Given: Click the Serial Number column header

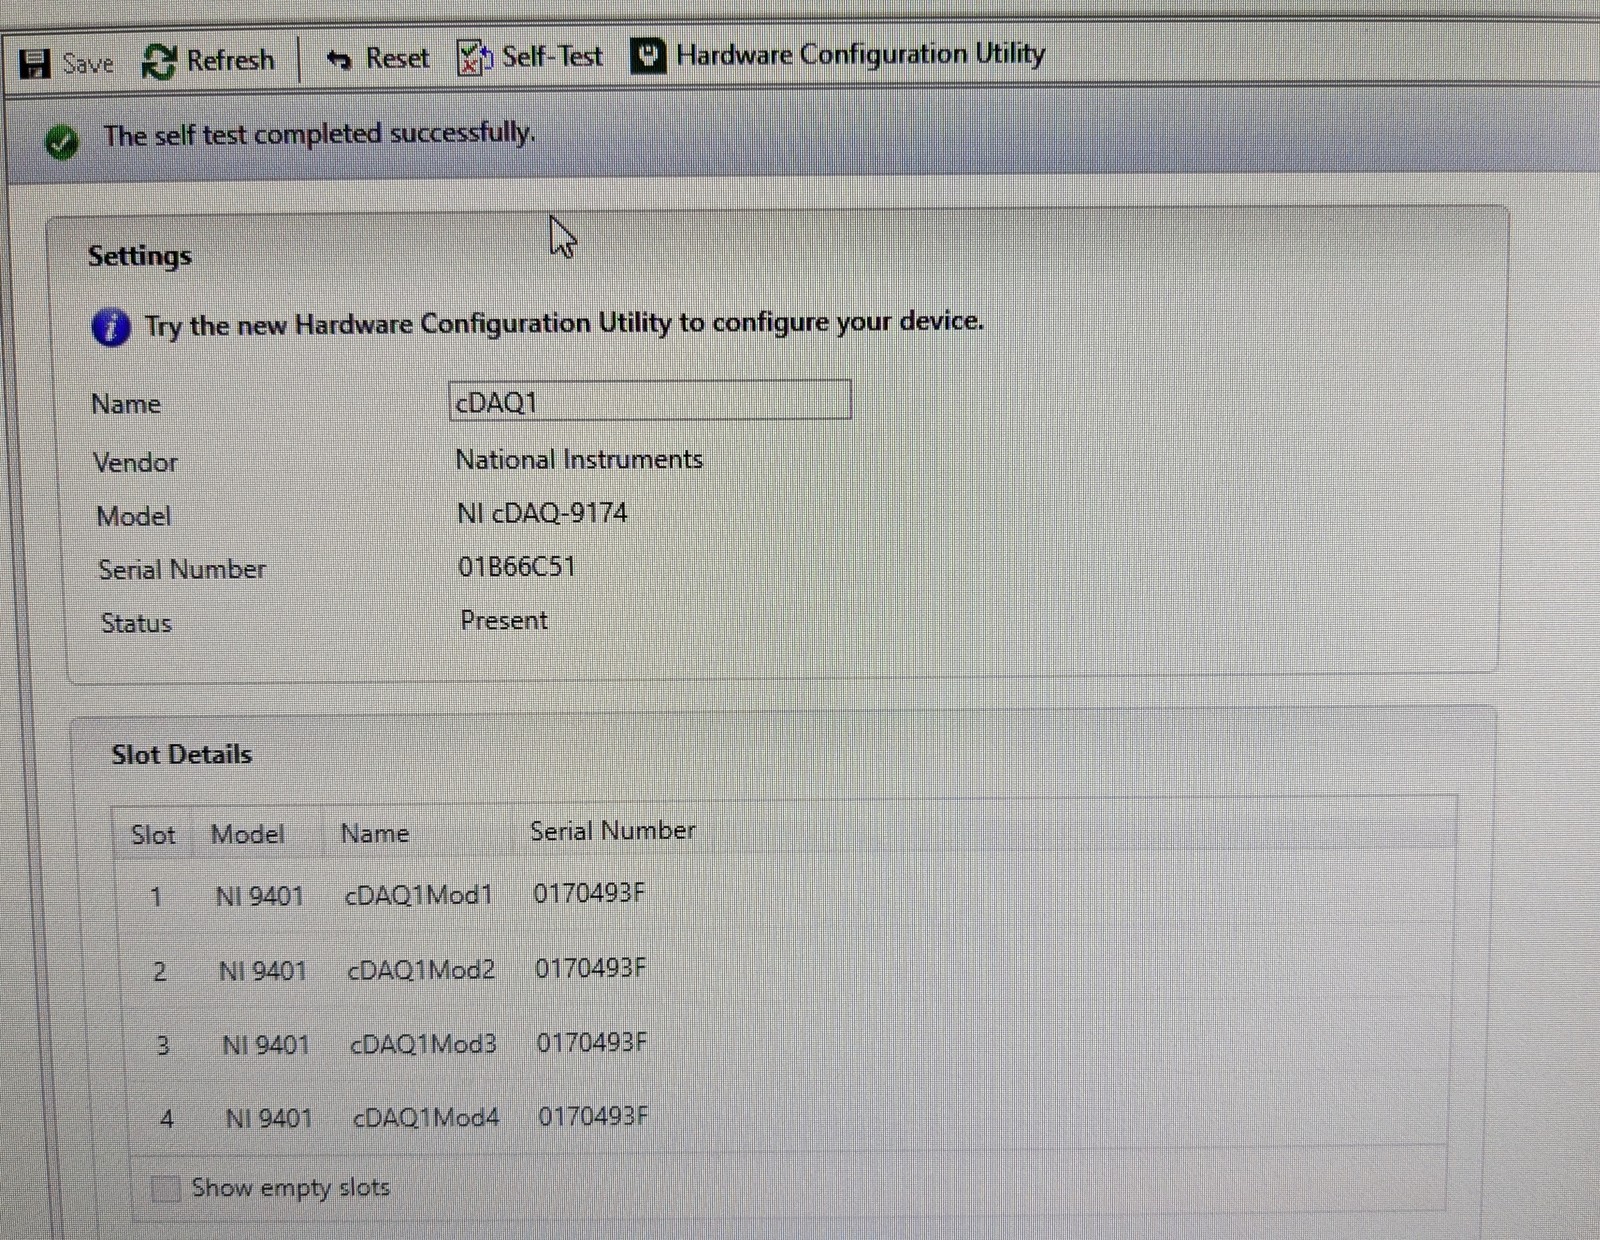Looking at the screenshot, I should [x=613, y=831].
